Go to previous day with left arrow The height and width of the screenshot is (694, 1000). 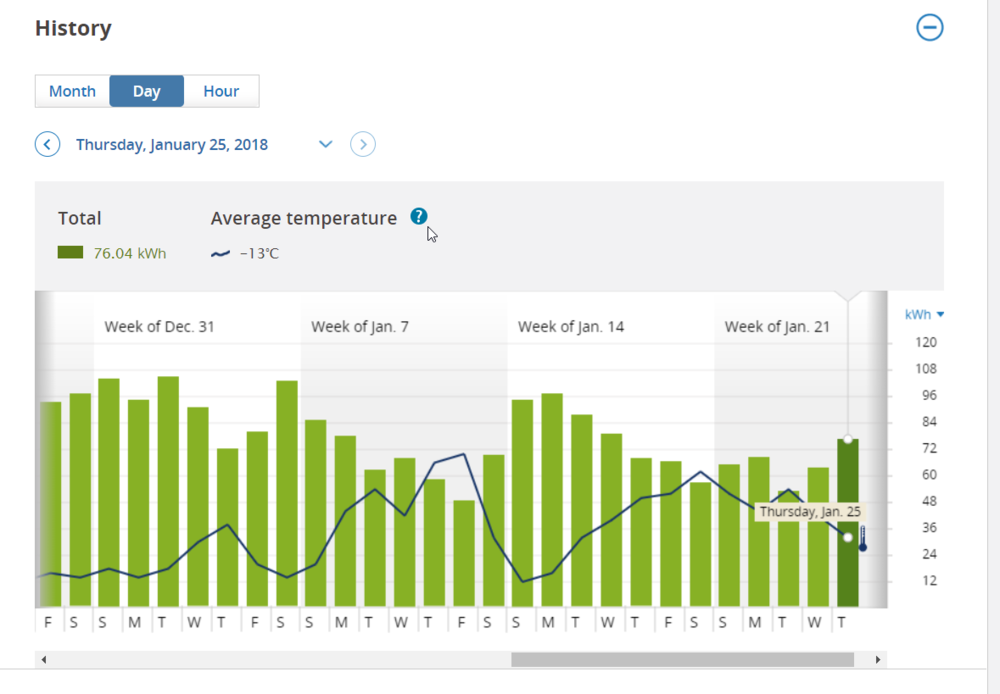[x=47, y=145]
